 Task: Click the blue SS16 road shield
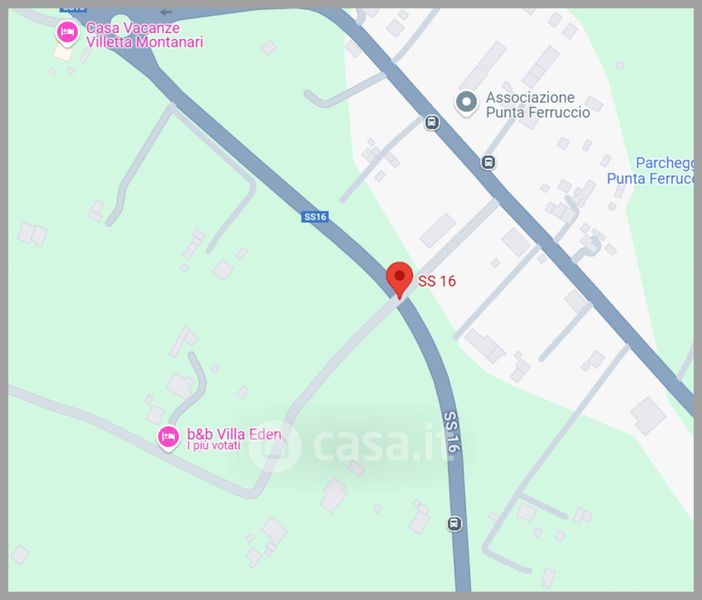pos(315,217)
